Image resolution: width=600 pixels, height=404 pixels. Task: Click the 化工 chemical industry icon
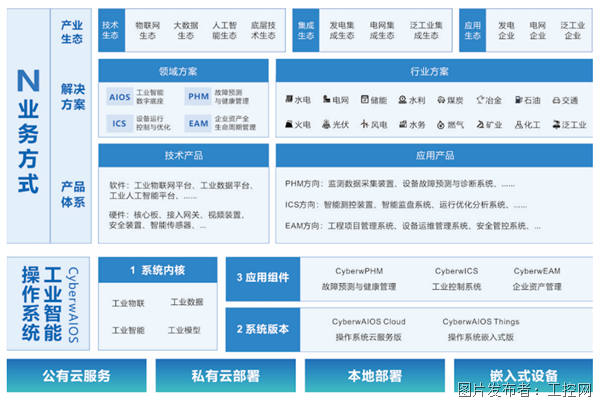[518, 124]
